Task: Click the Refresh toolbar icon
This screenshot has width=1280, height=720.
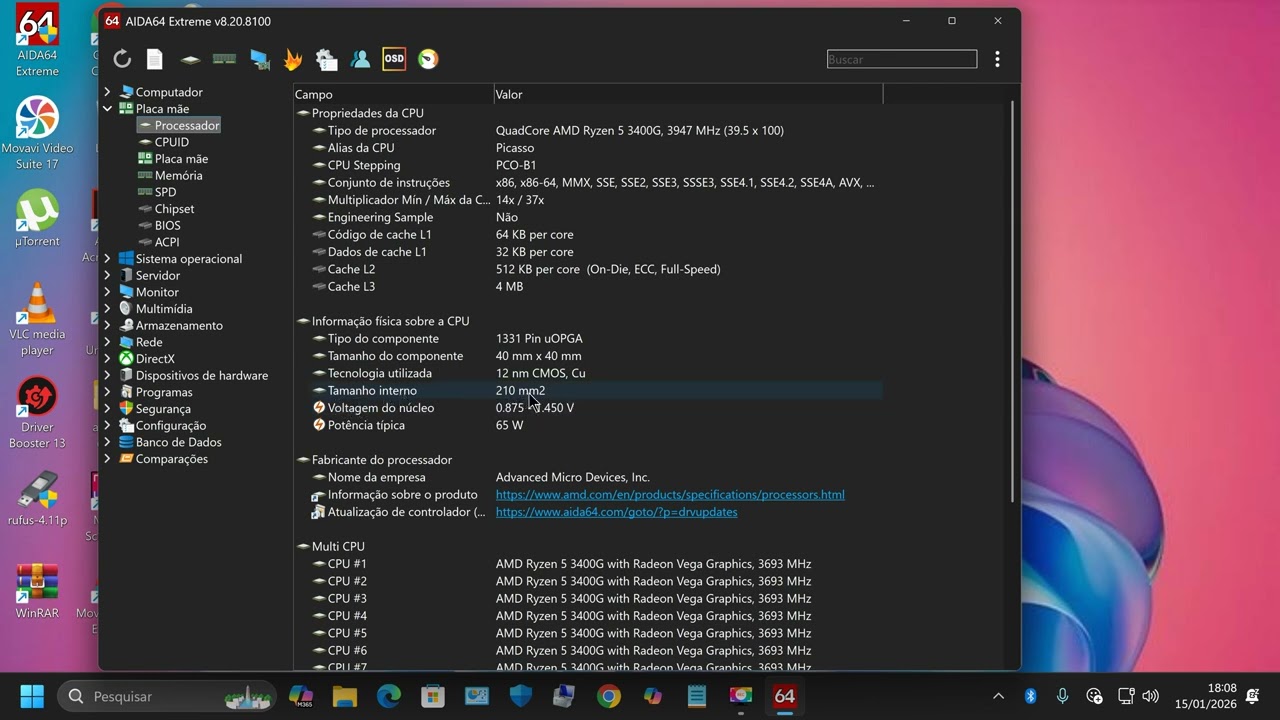Action: (x=122, y=59)
